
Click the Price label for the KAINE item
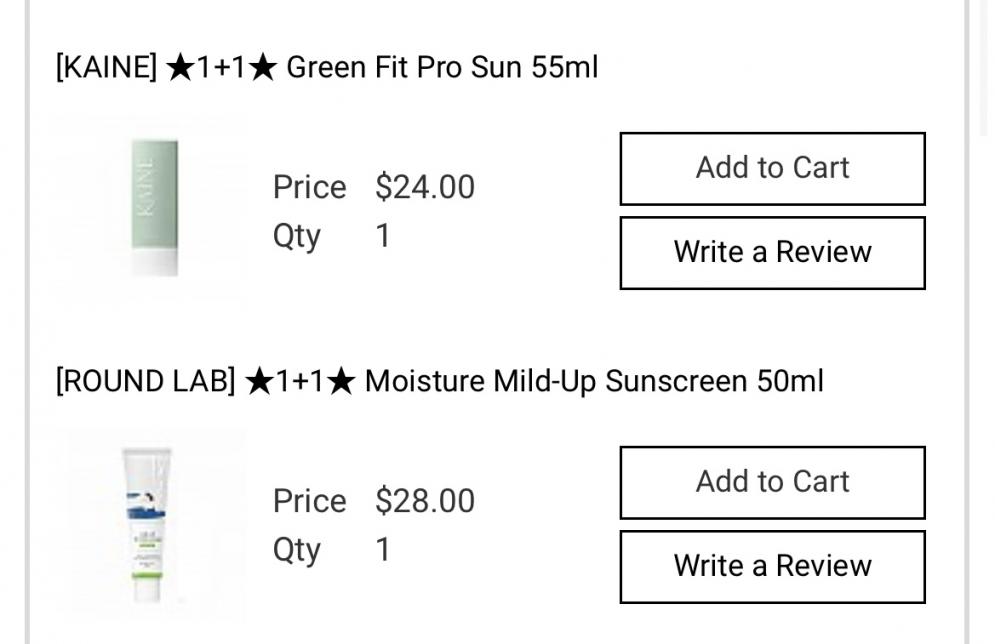pos(309,187)
